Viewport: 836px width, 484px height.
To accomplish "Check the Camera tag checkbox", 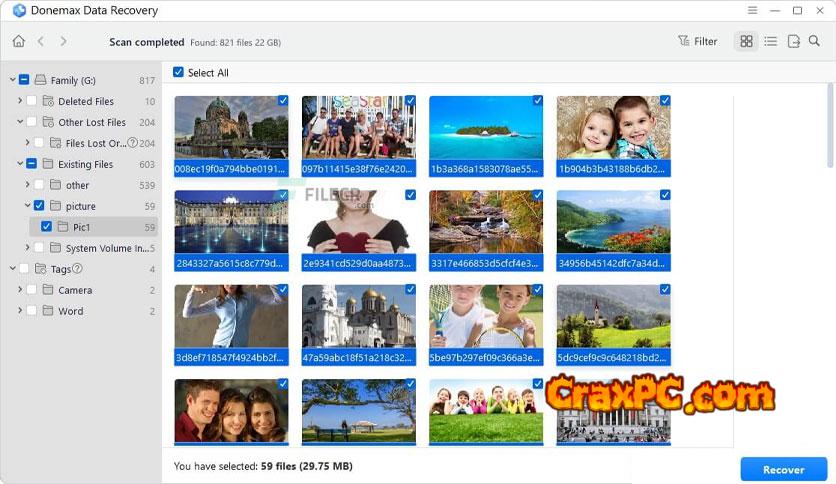I will pyautogui.click(x=31, y=289).
